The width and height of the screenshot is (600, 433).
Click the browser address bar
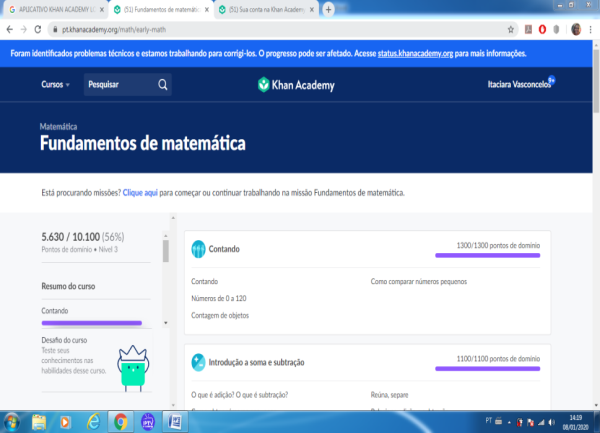tap(282, 29)
